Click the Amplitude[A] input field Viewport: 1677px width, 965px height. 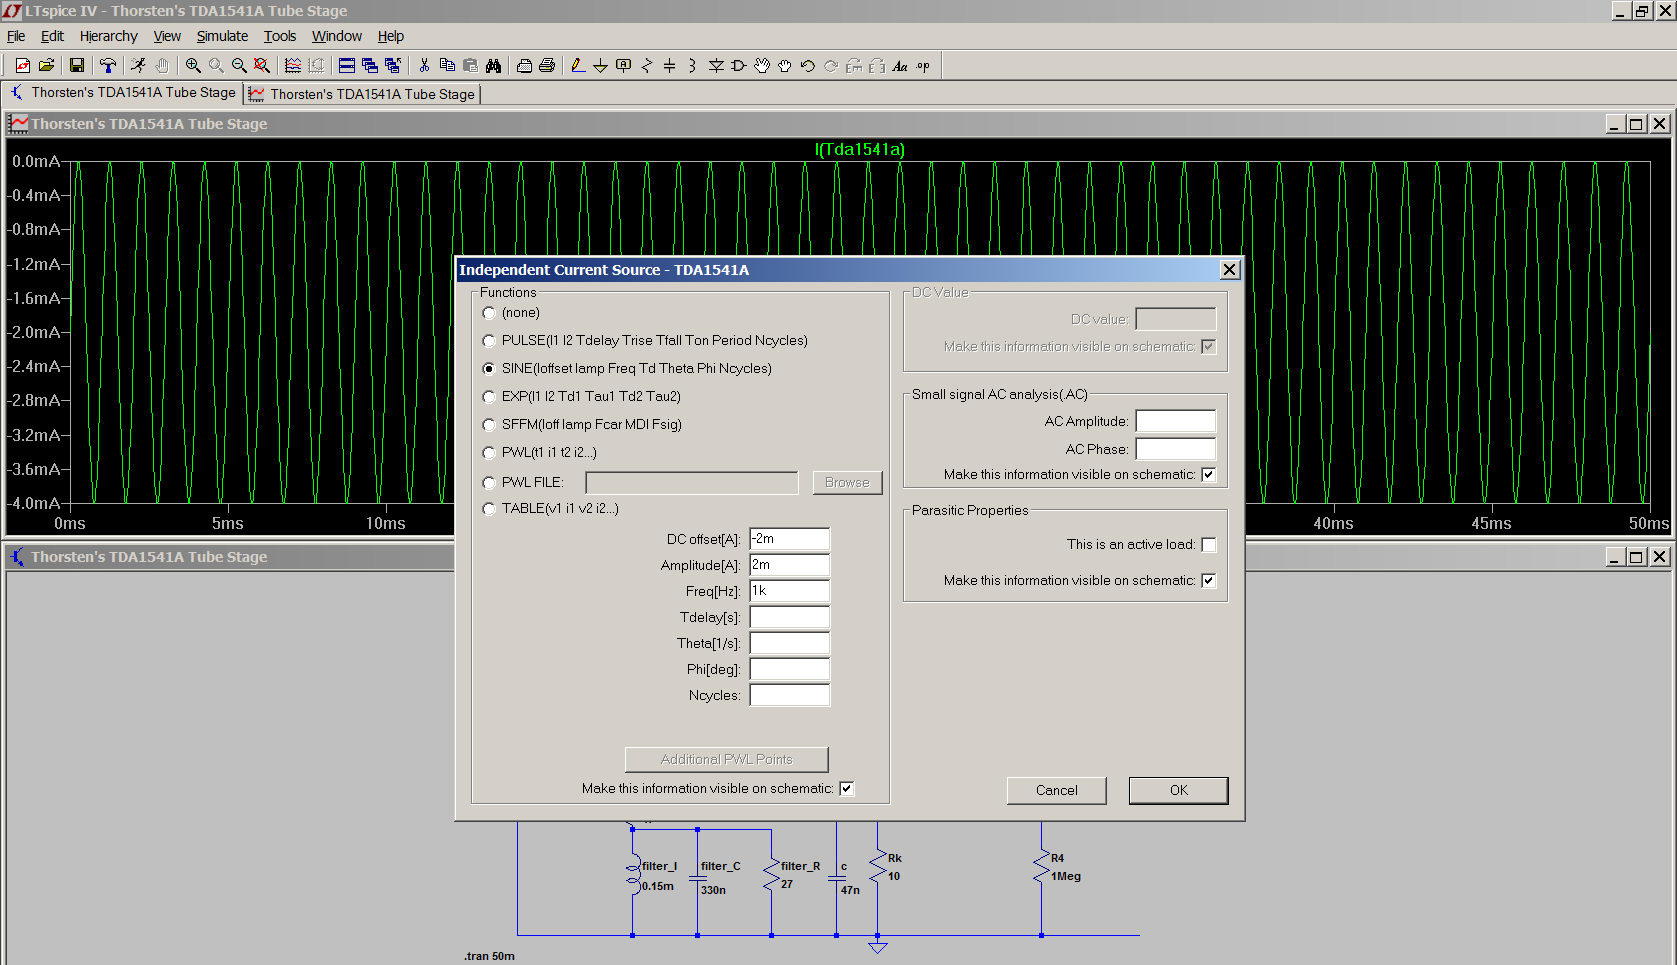790,565
